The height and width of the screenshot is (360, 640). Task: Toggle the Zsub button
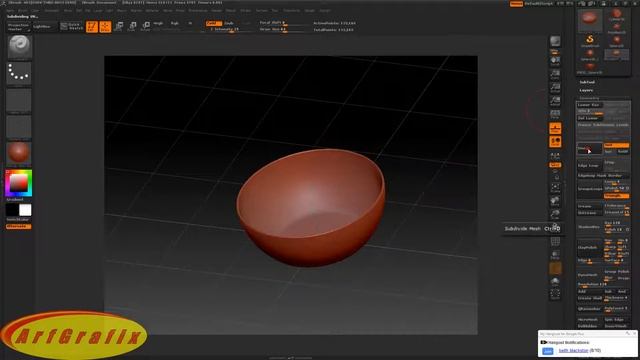pos(229,23)
